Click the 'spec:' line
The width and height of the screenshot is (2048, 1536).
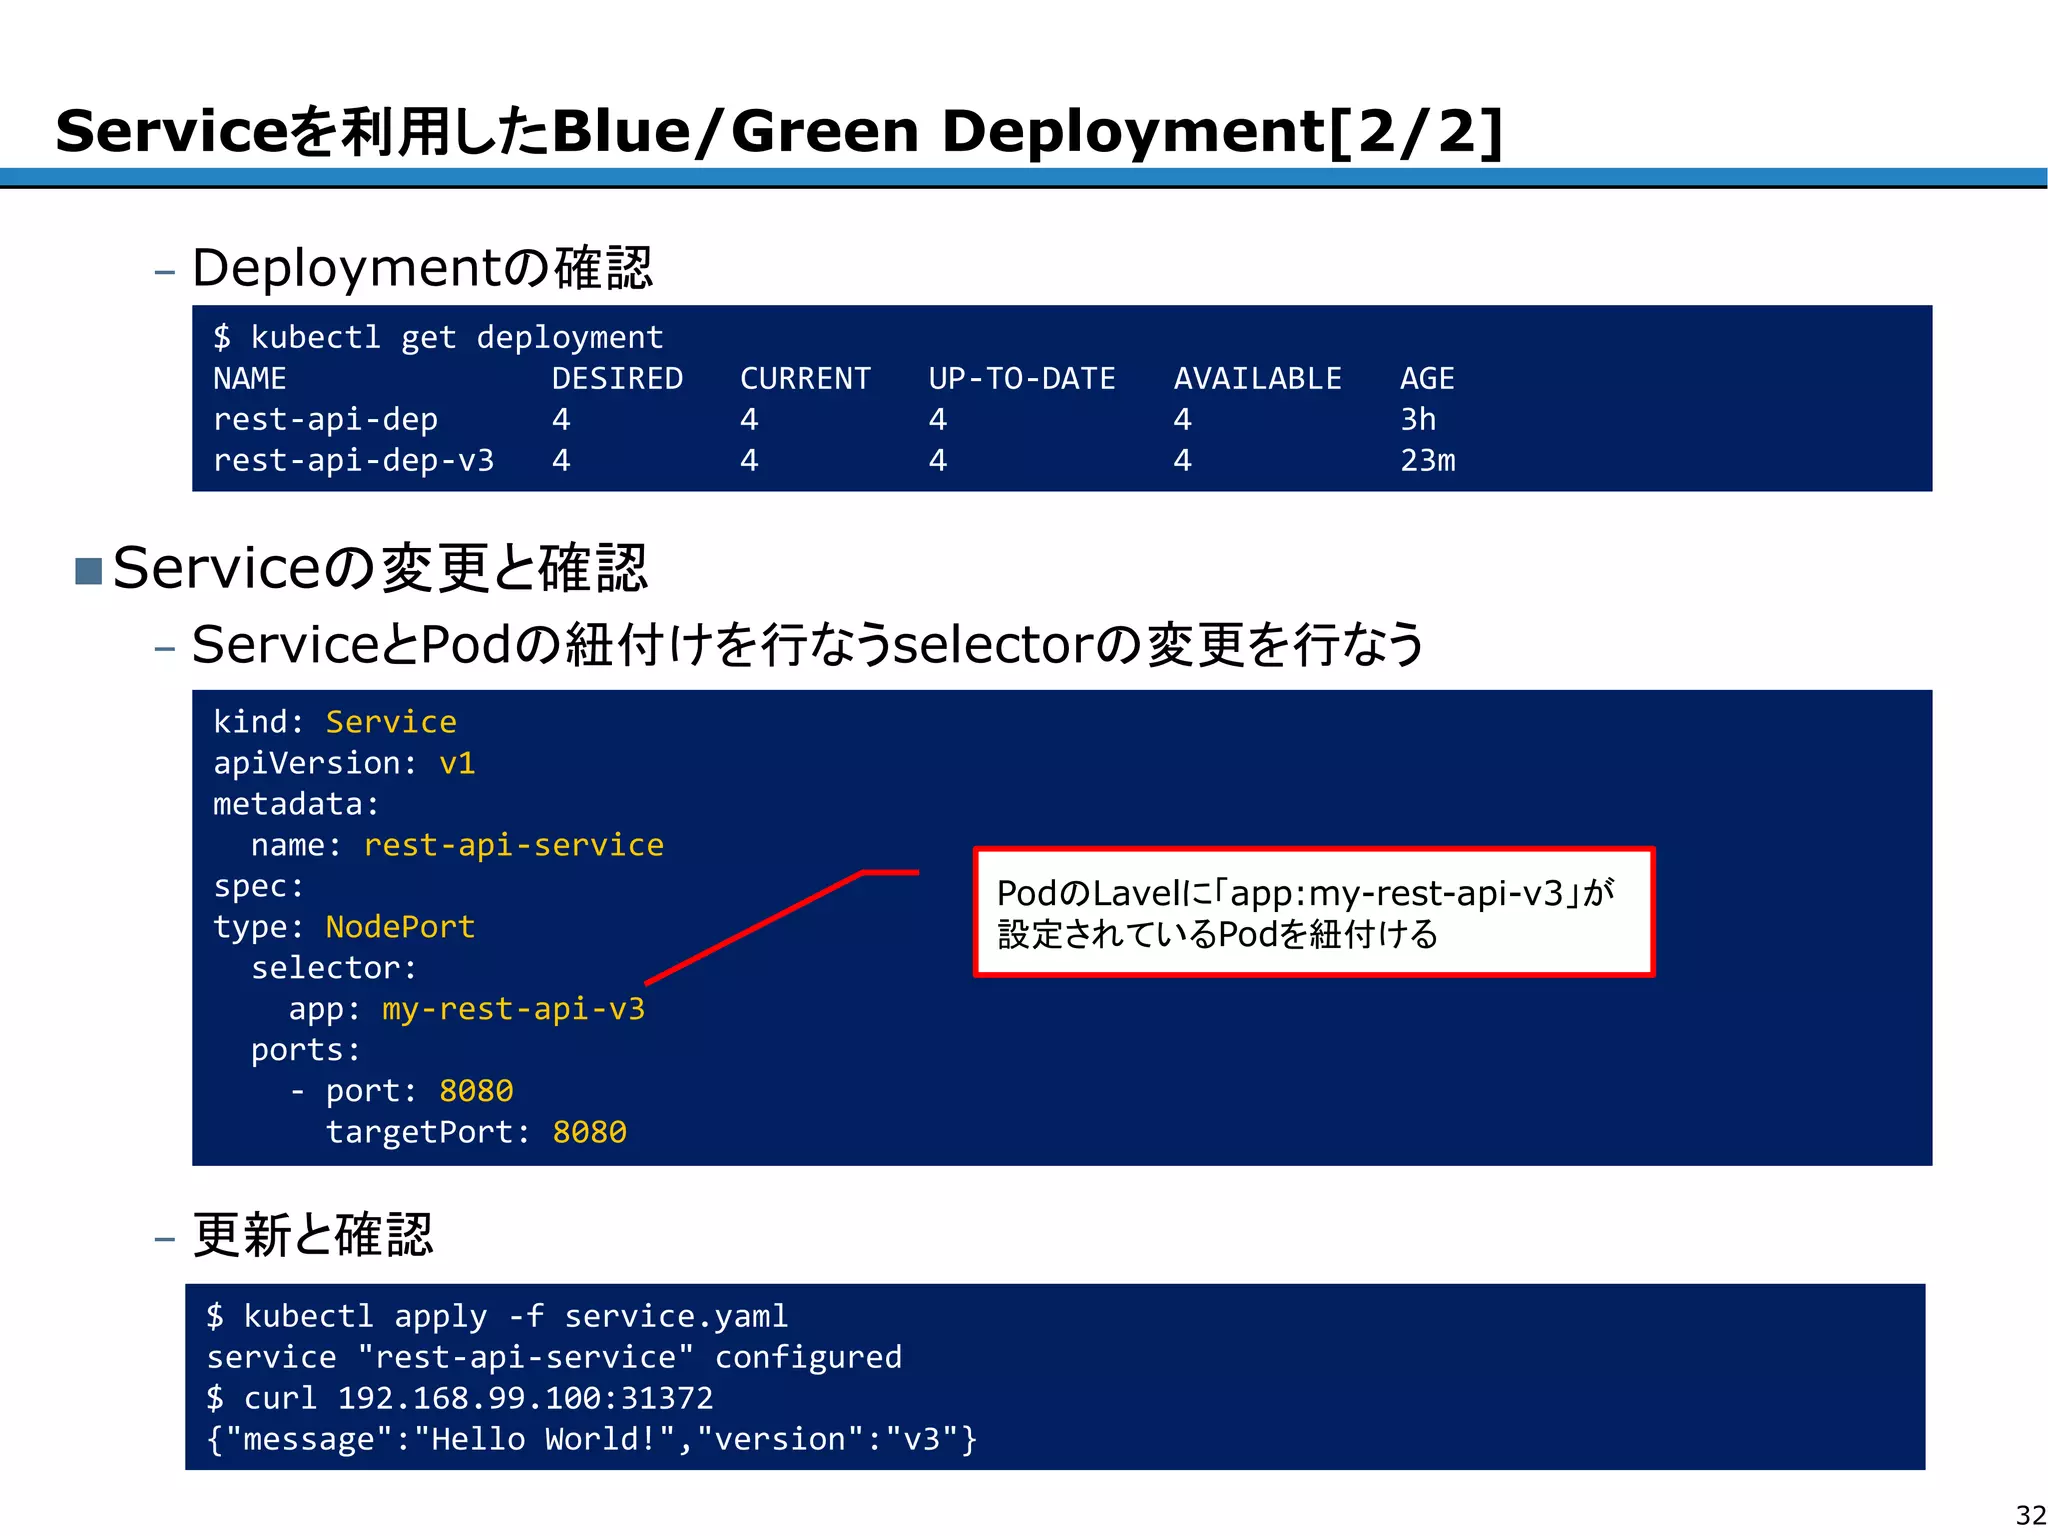258,887
